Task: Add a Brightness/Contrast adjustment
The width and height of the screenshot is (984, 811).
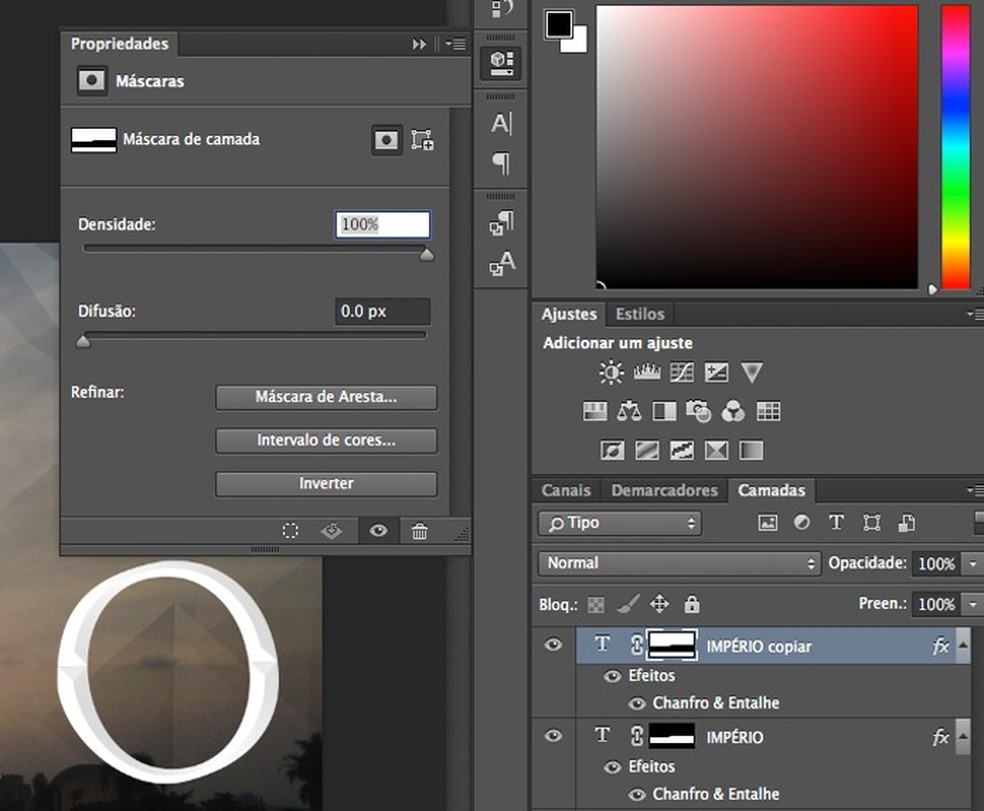Action: [x=611, y=373]
